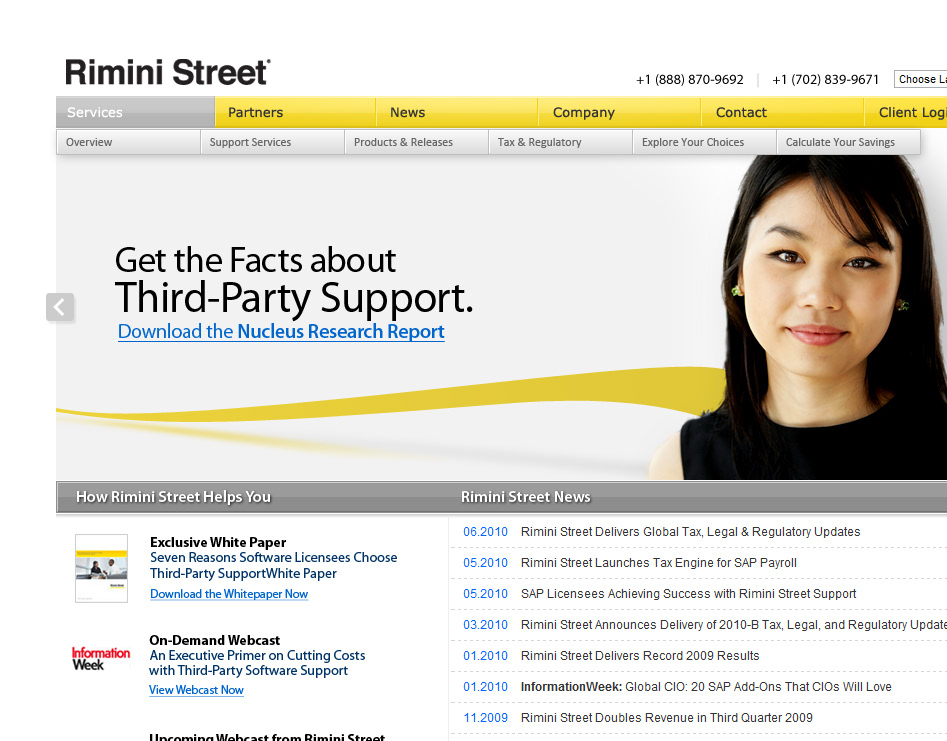Click the 03.2010 news date
Screen dimensions: 947x741
tap(486, 624)
